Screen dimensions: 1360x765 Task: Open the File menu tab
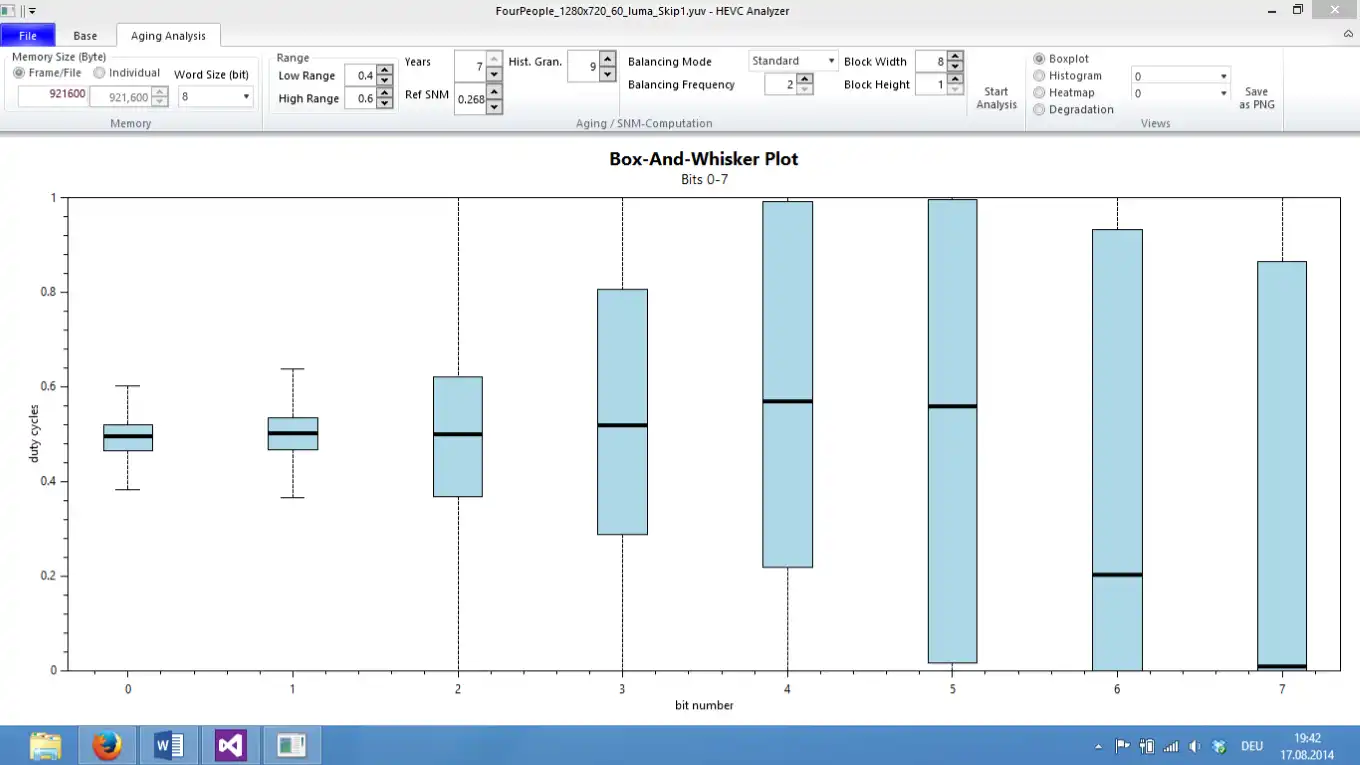tap(28, 36)
